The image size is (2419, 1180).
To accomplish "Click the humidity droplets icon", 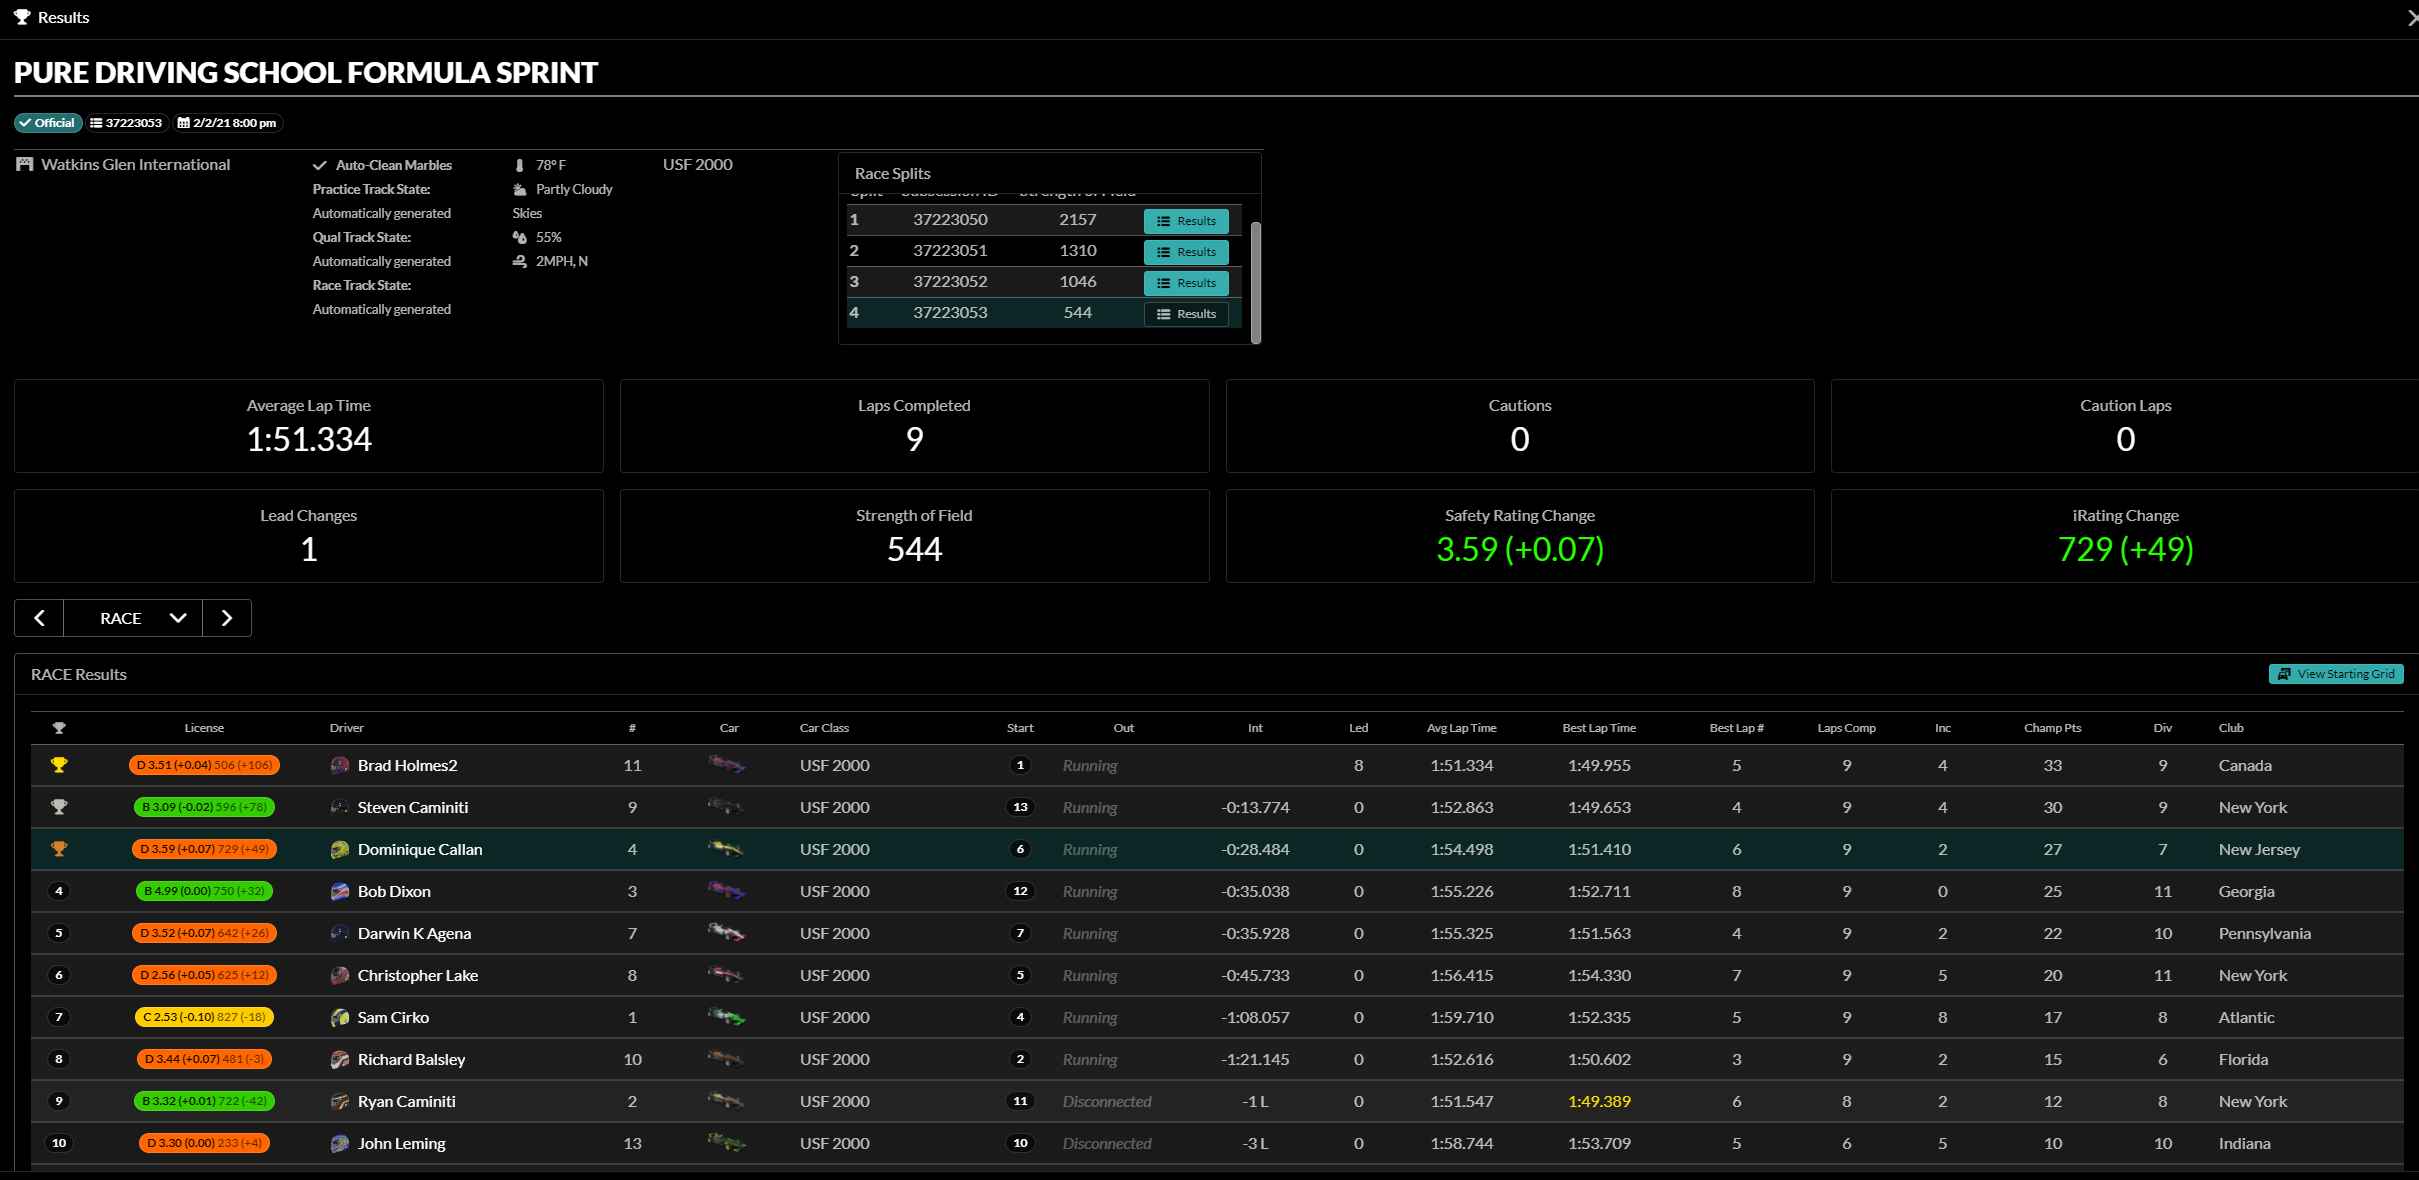I will [x=519, y=237].
